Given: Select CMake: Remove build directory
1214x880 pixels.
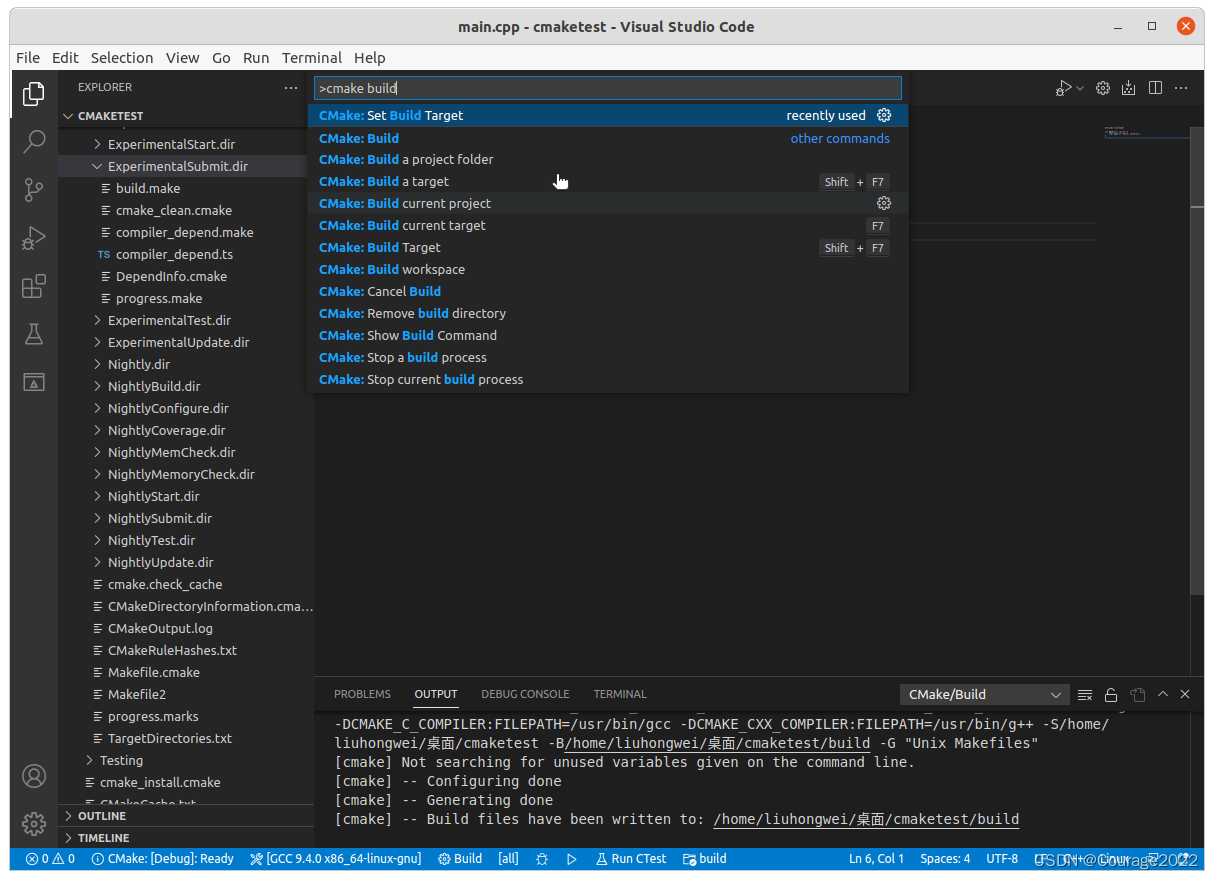Looking at the screenshot, I should pos(608,313).
